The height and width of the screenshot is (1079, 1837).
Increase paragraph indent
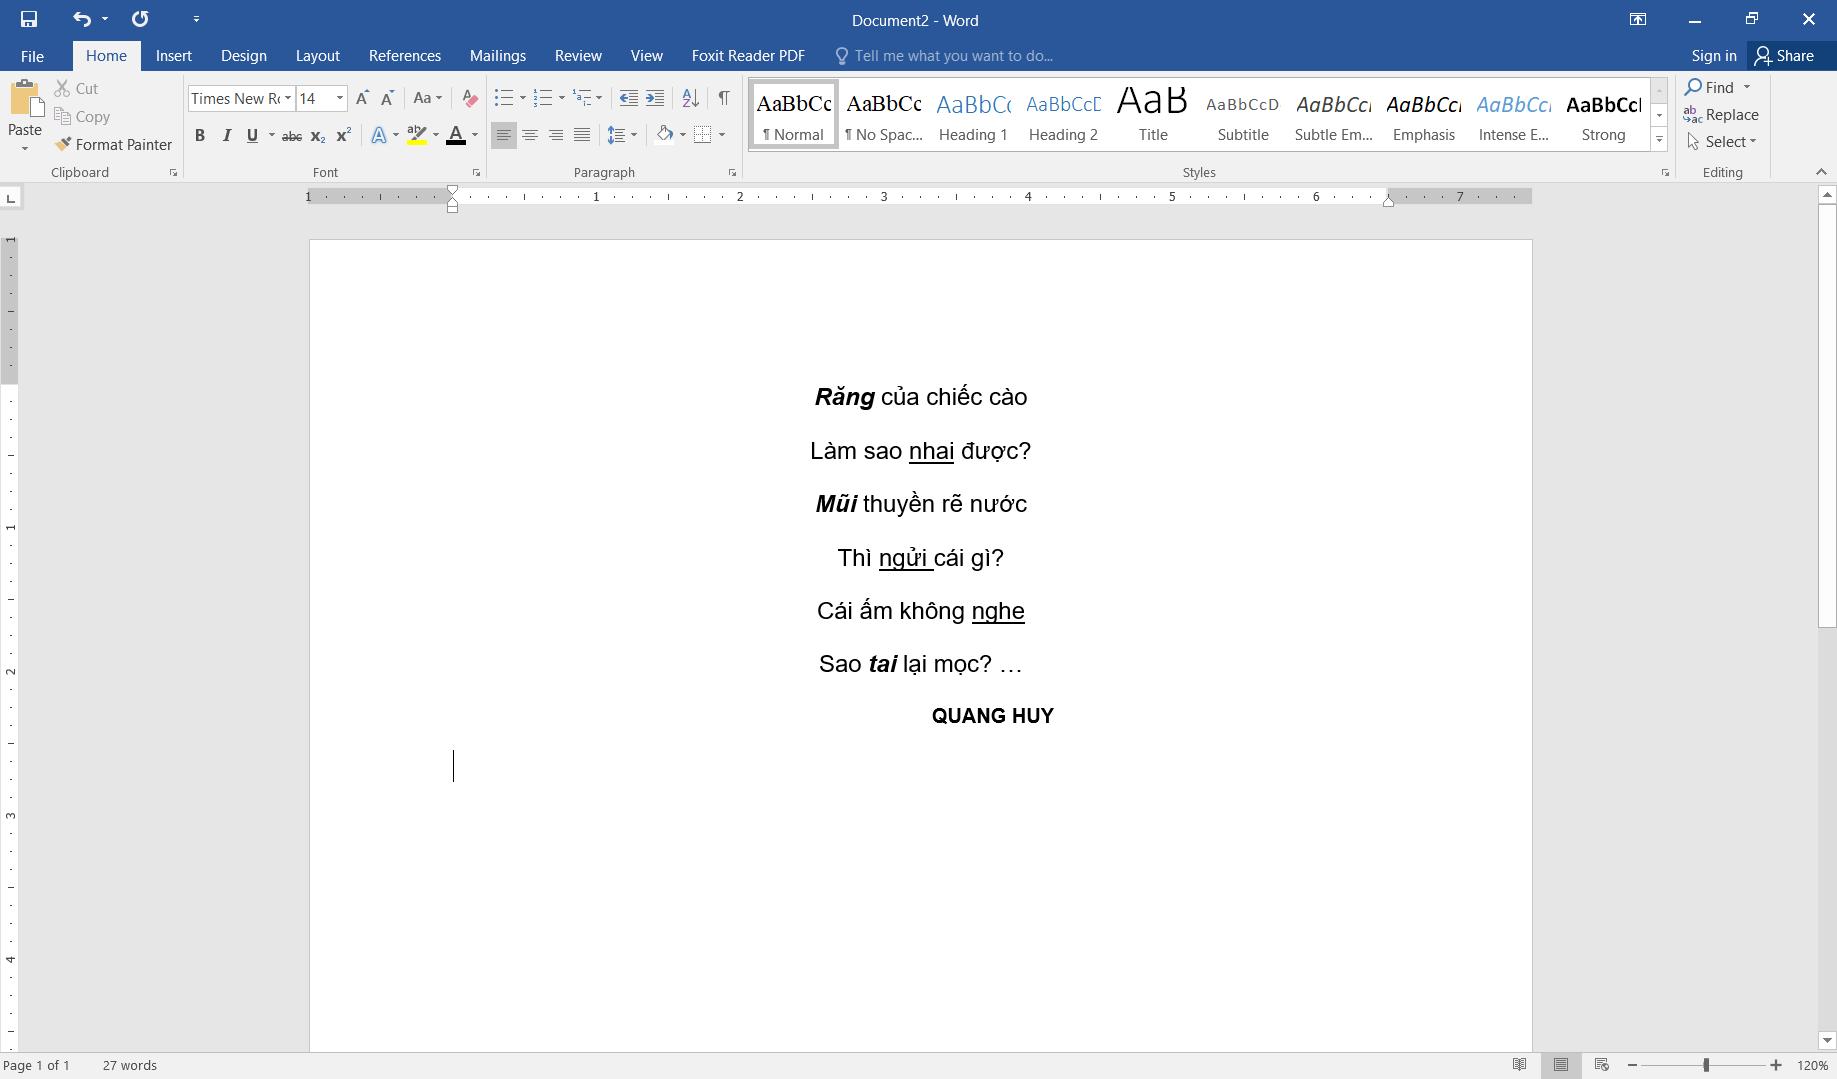654,98
